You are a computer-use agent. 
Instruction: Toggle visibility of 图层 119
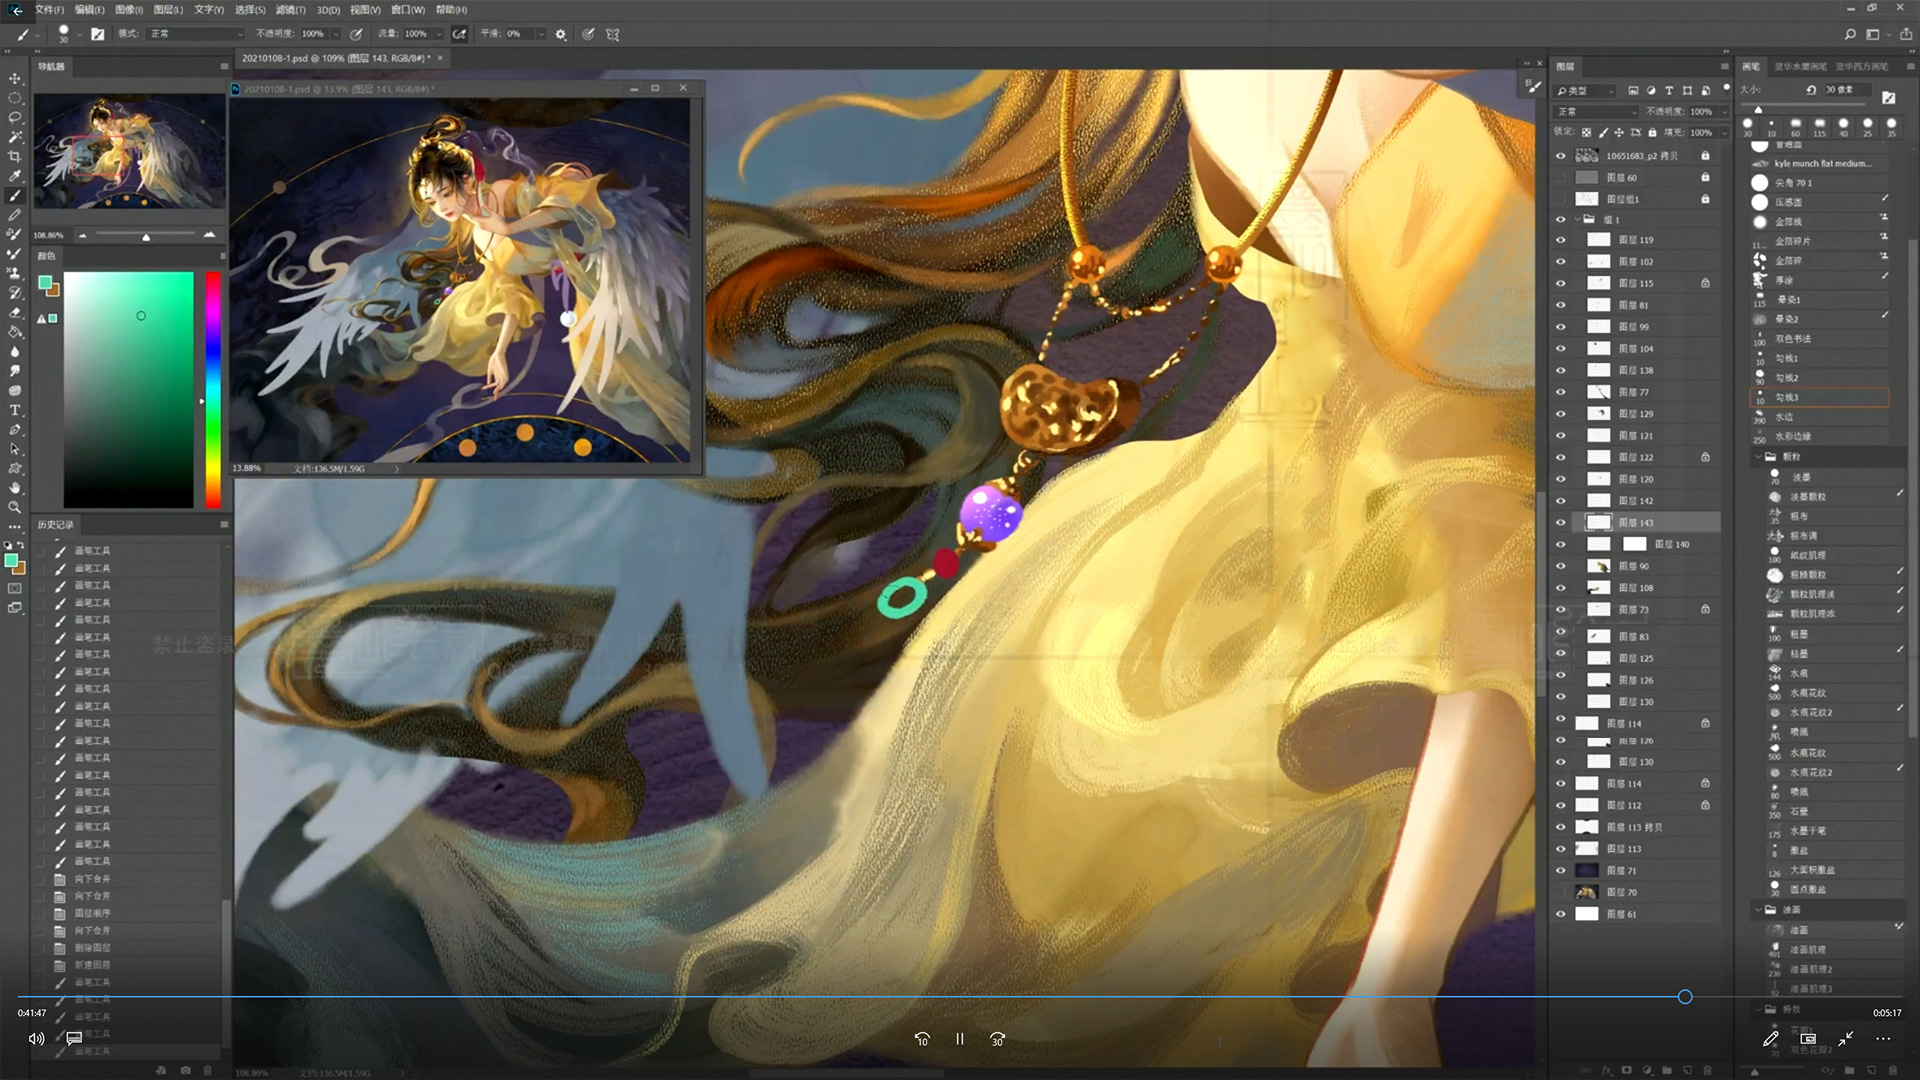pyautogui.click(x=1561, y=240)
